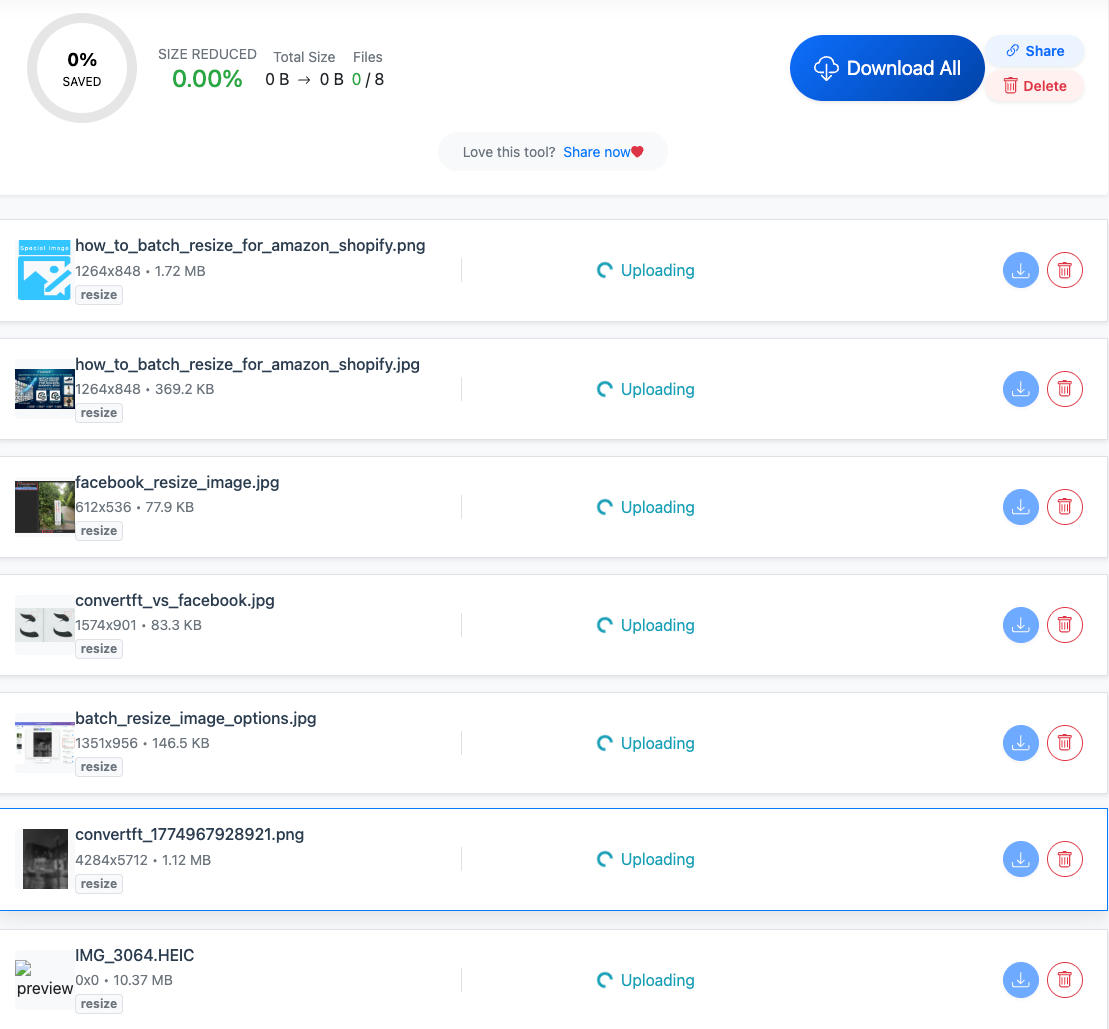
Task: Click resize tag under batch_resize_image_options.jpg
Action: [x=98, y=767]
